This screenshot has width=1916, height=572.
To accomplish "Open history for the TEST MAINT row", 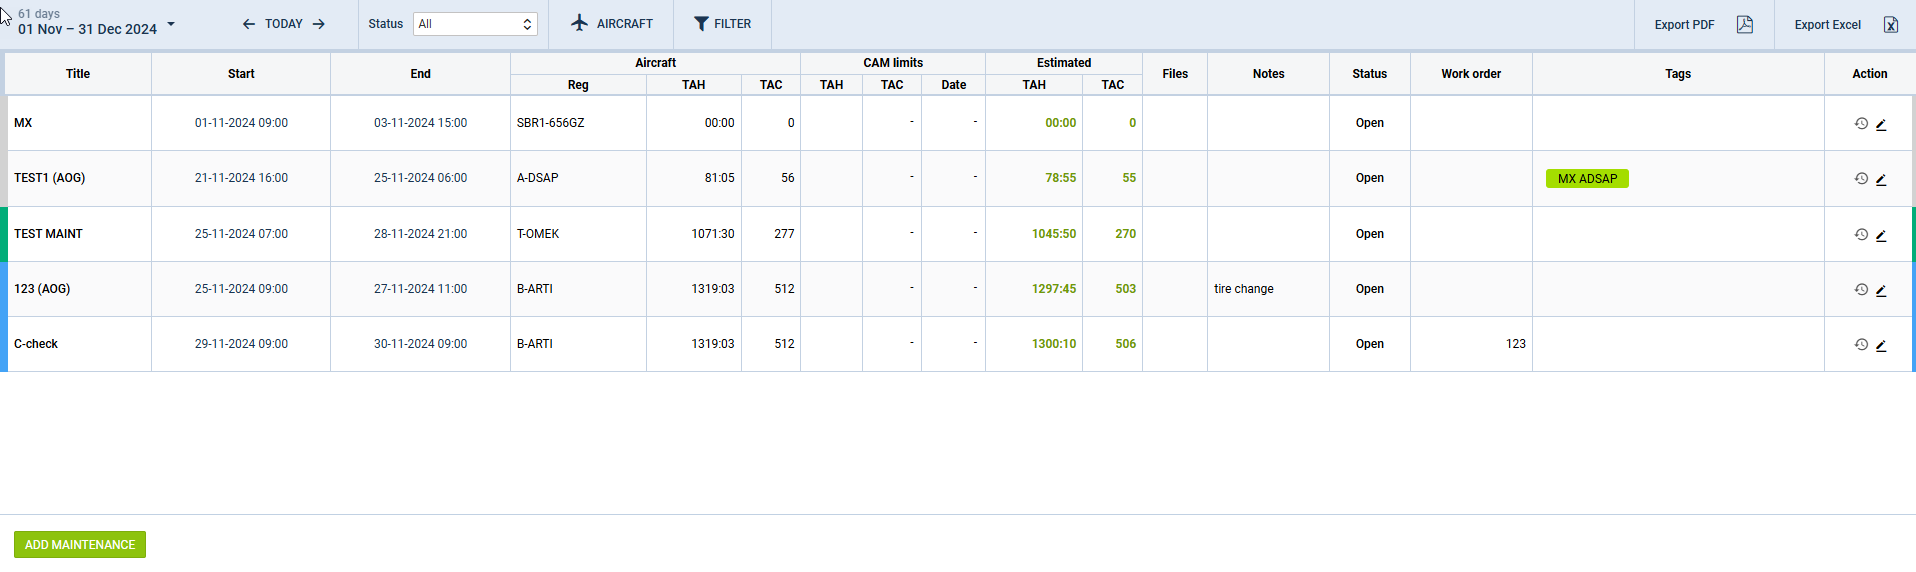I will click(x=1861, y=235).
